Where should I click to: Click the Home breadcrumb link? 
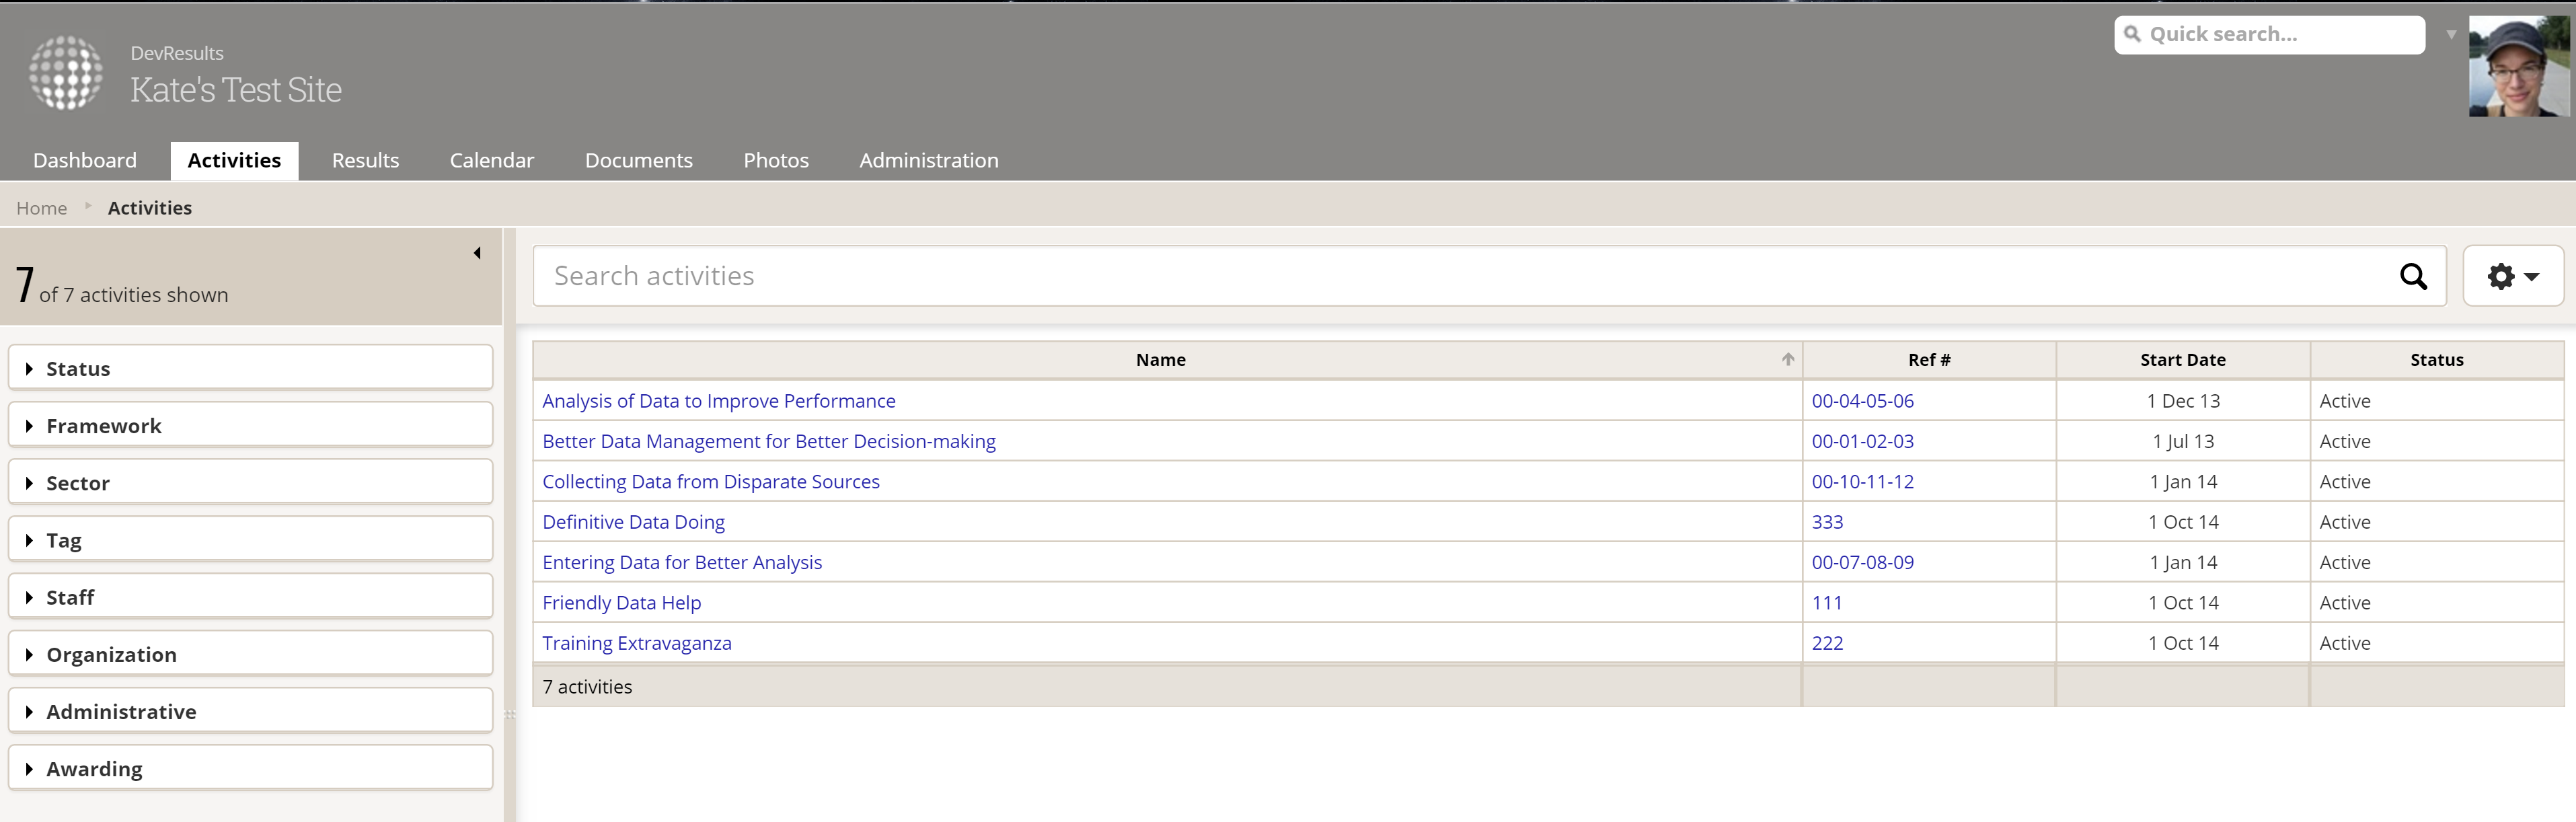[x=42, y=208]
